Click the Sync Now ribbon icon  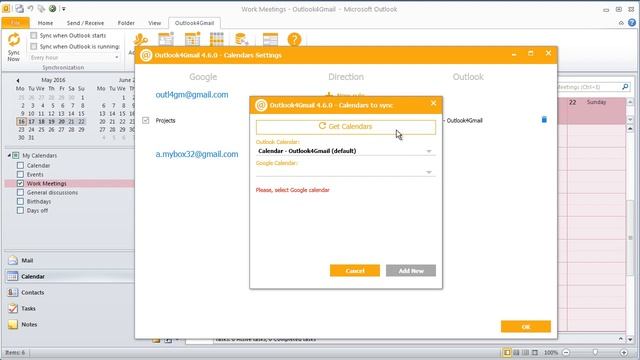tap(13, 40)
